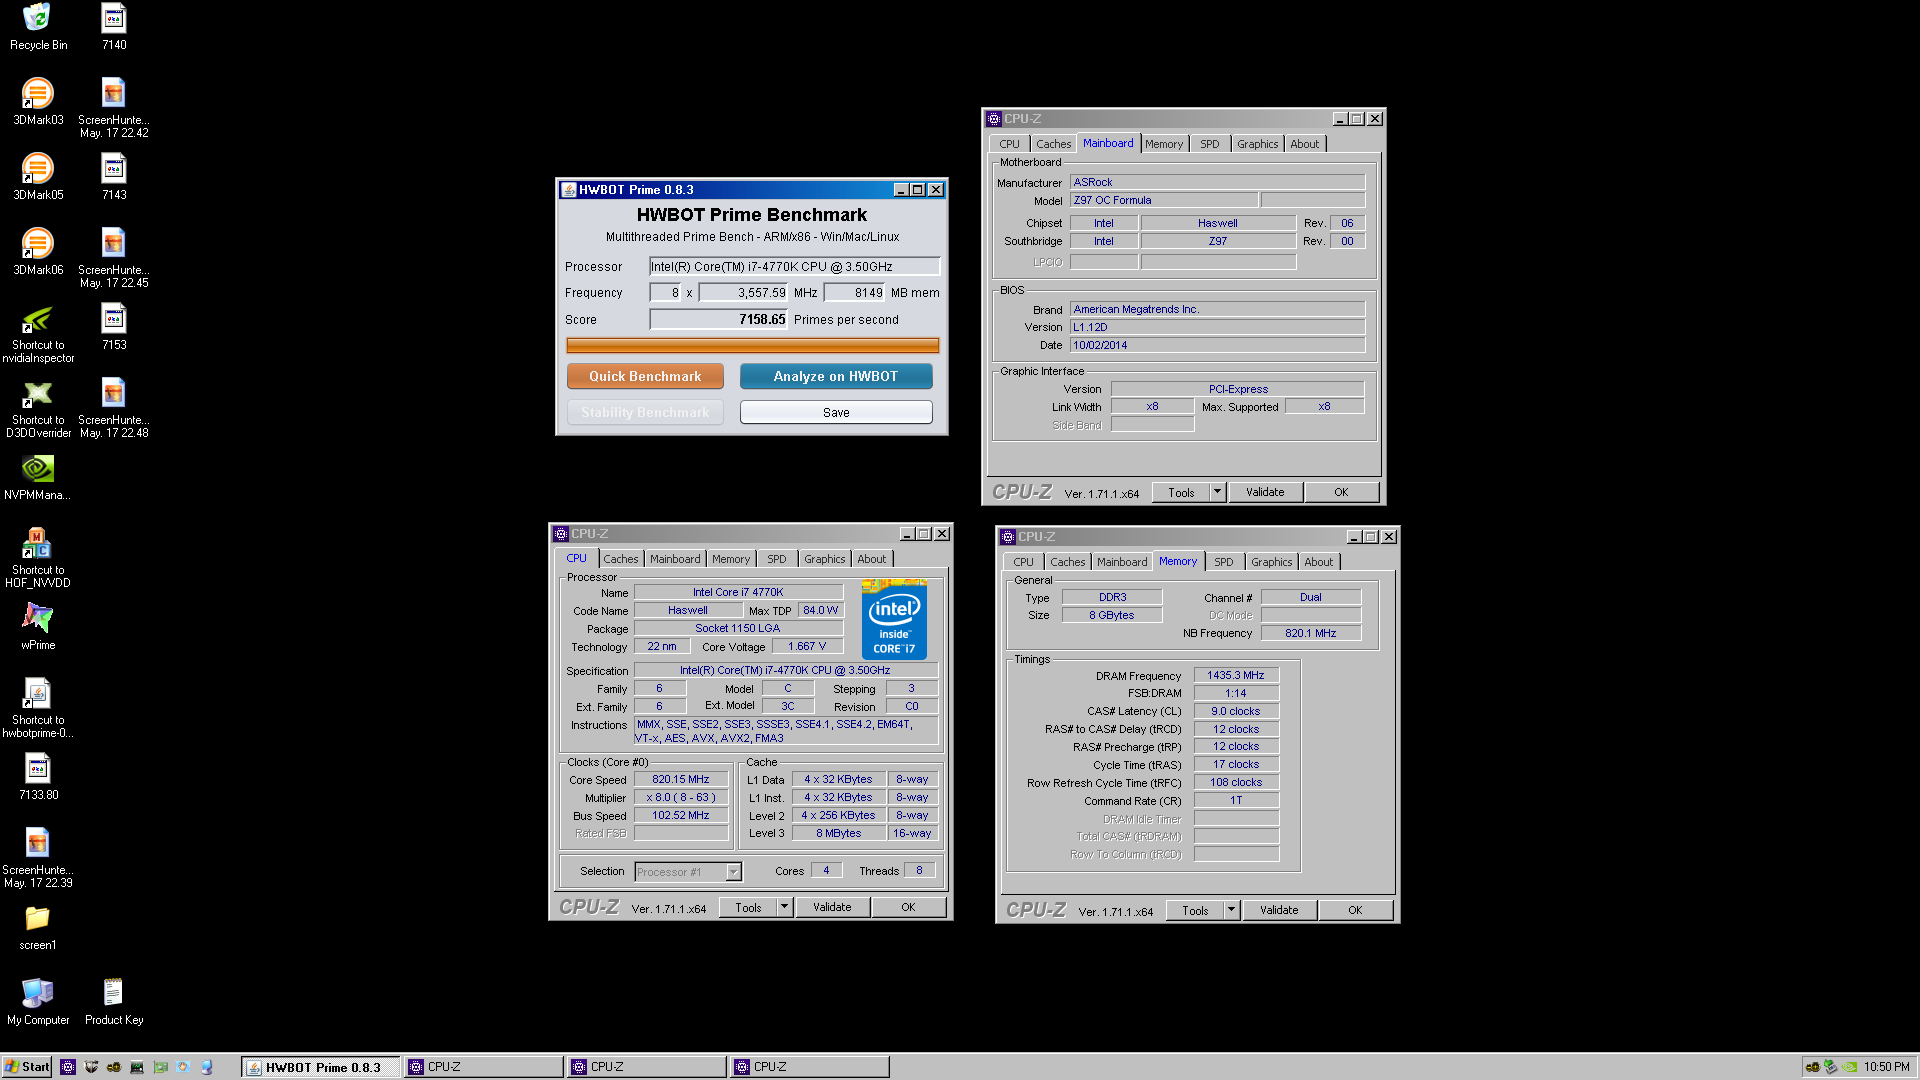Open the Start menu
The image size is (1920, 1080).
click(x=27, y=1067)
